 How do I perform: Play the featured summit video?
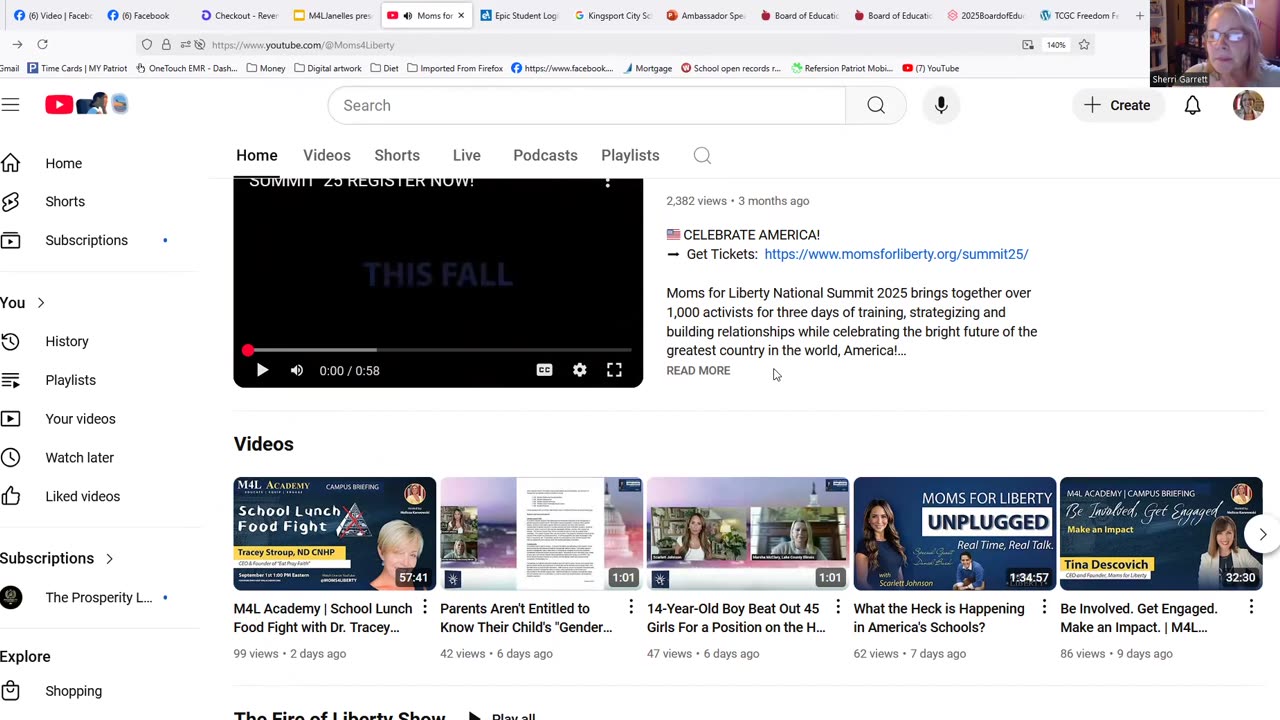point(262,370)
